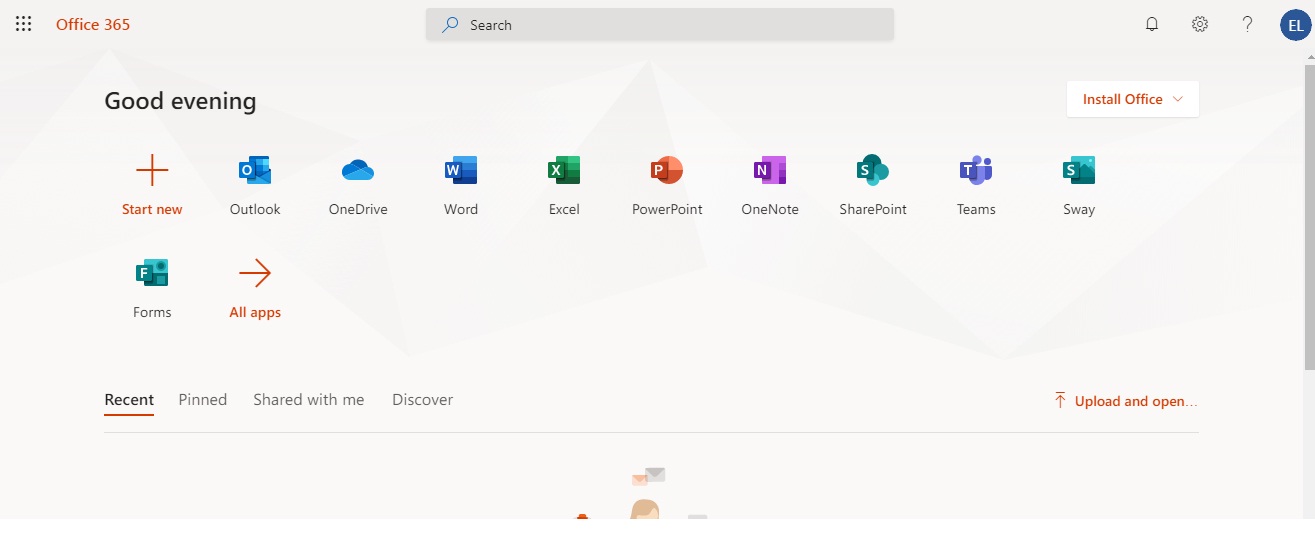Launch PowerPoint
1315x538 pixels.
pyautogui.click(x=667, y=185)
